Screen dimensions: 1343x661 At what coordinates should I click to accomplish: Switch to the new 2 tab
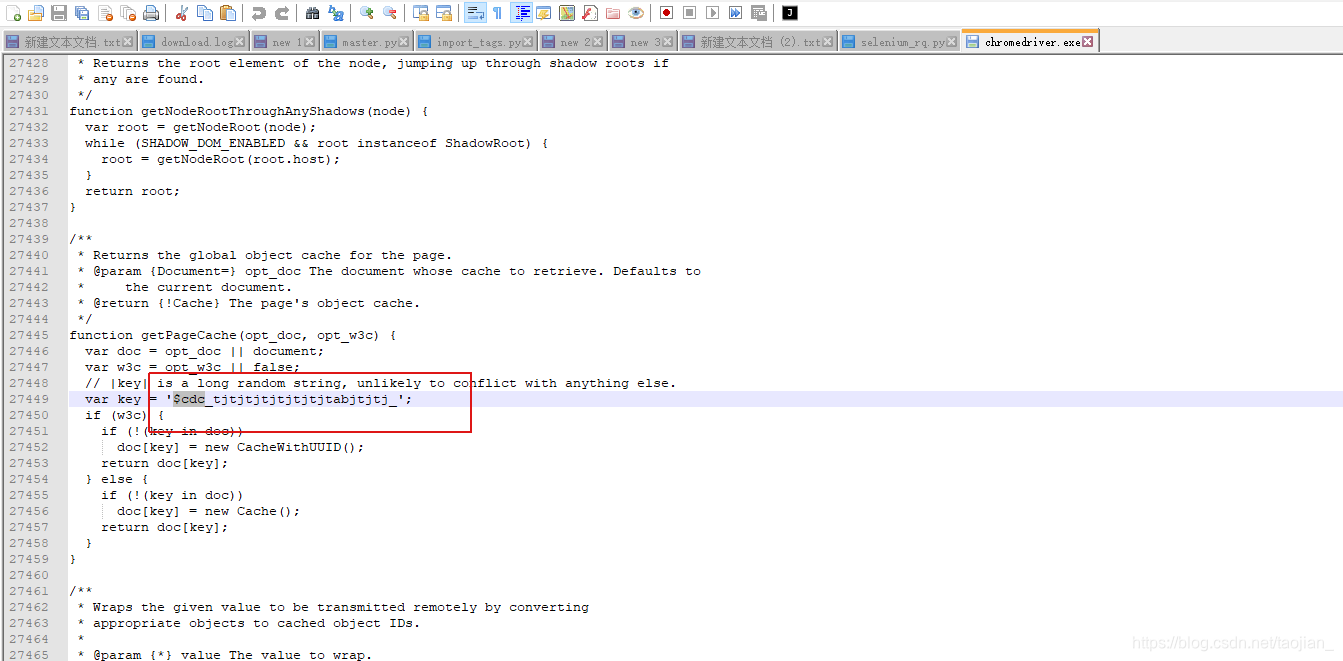pyautogui.click(x=573, y=42)
